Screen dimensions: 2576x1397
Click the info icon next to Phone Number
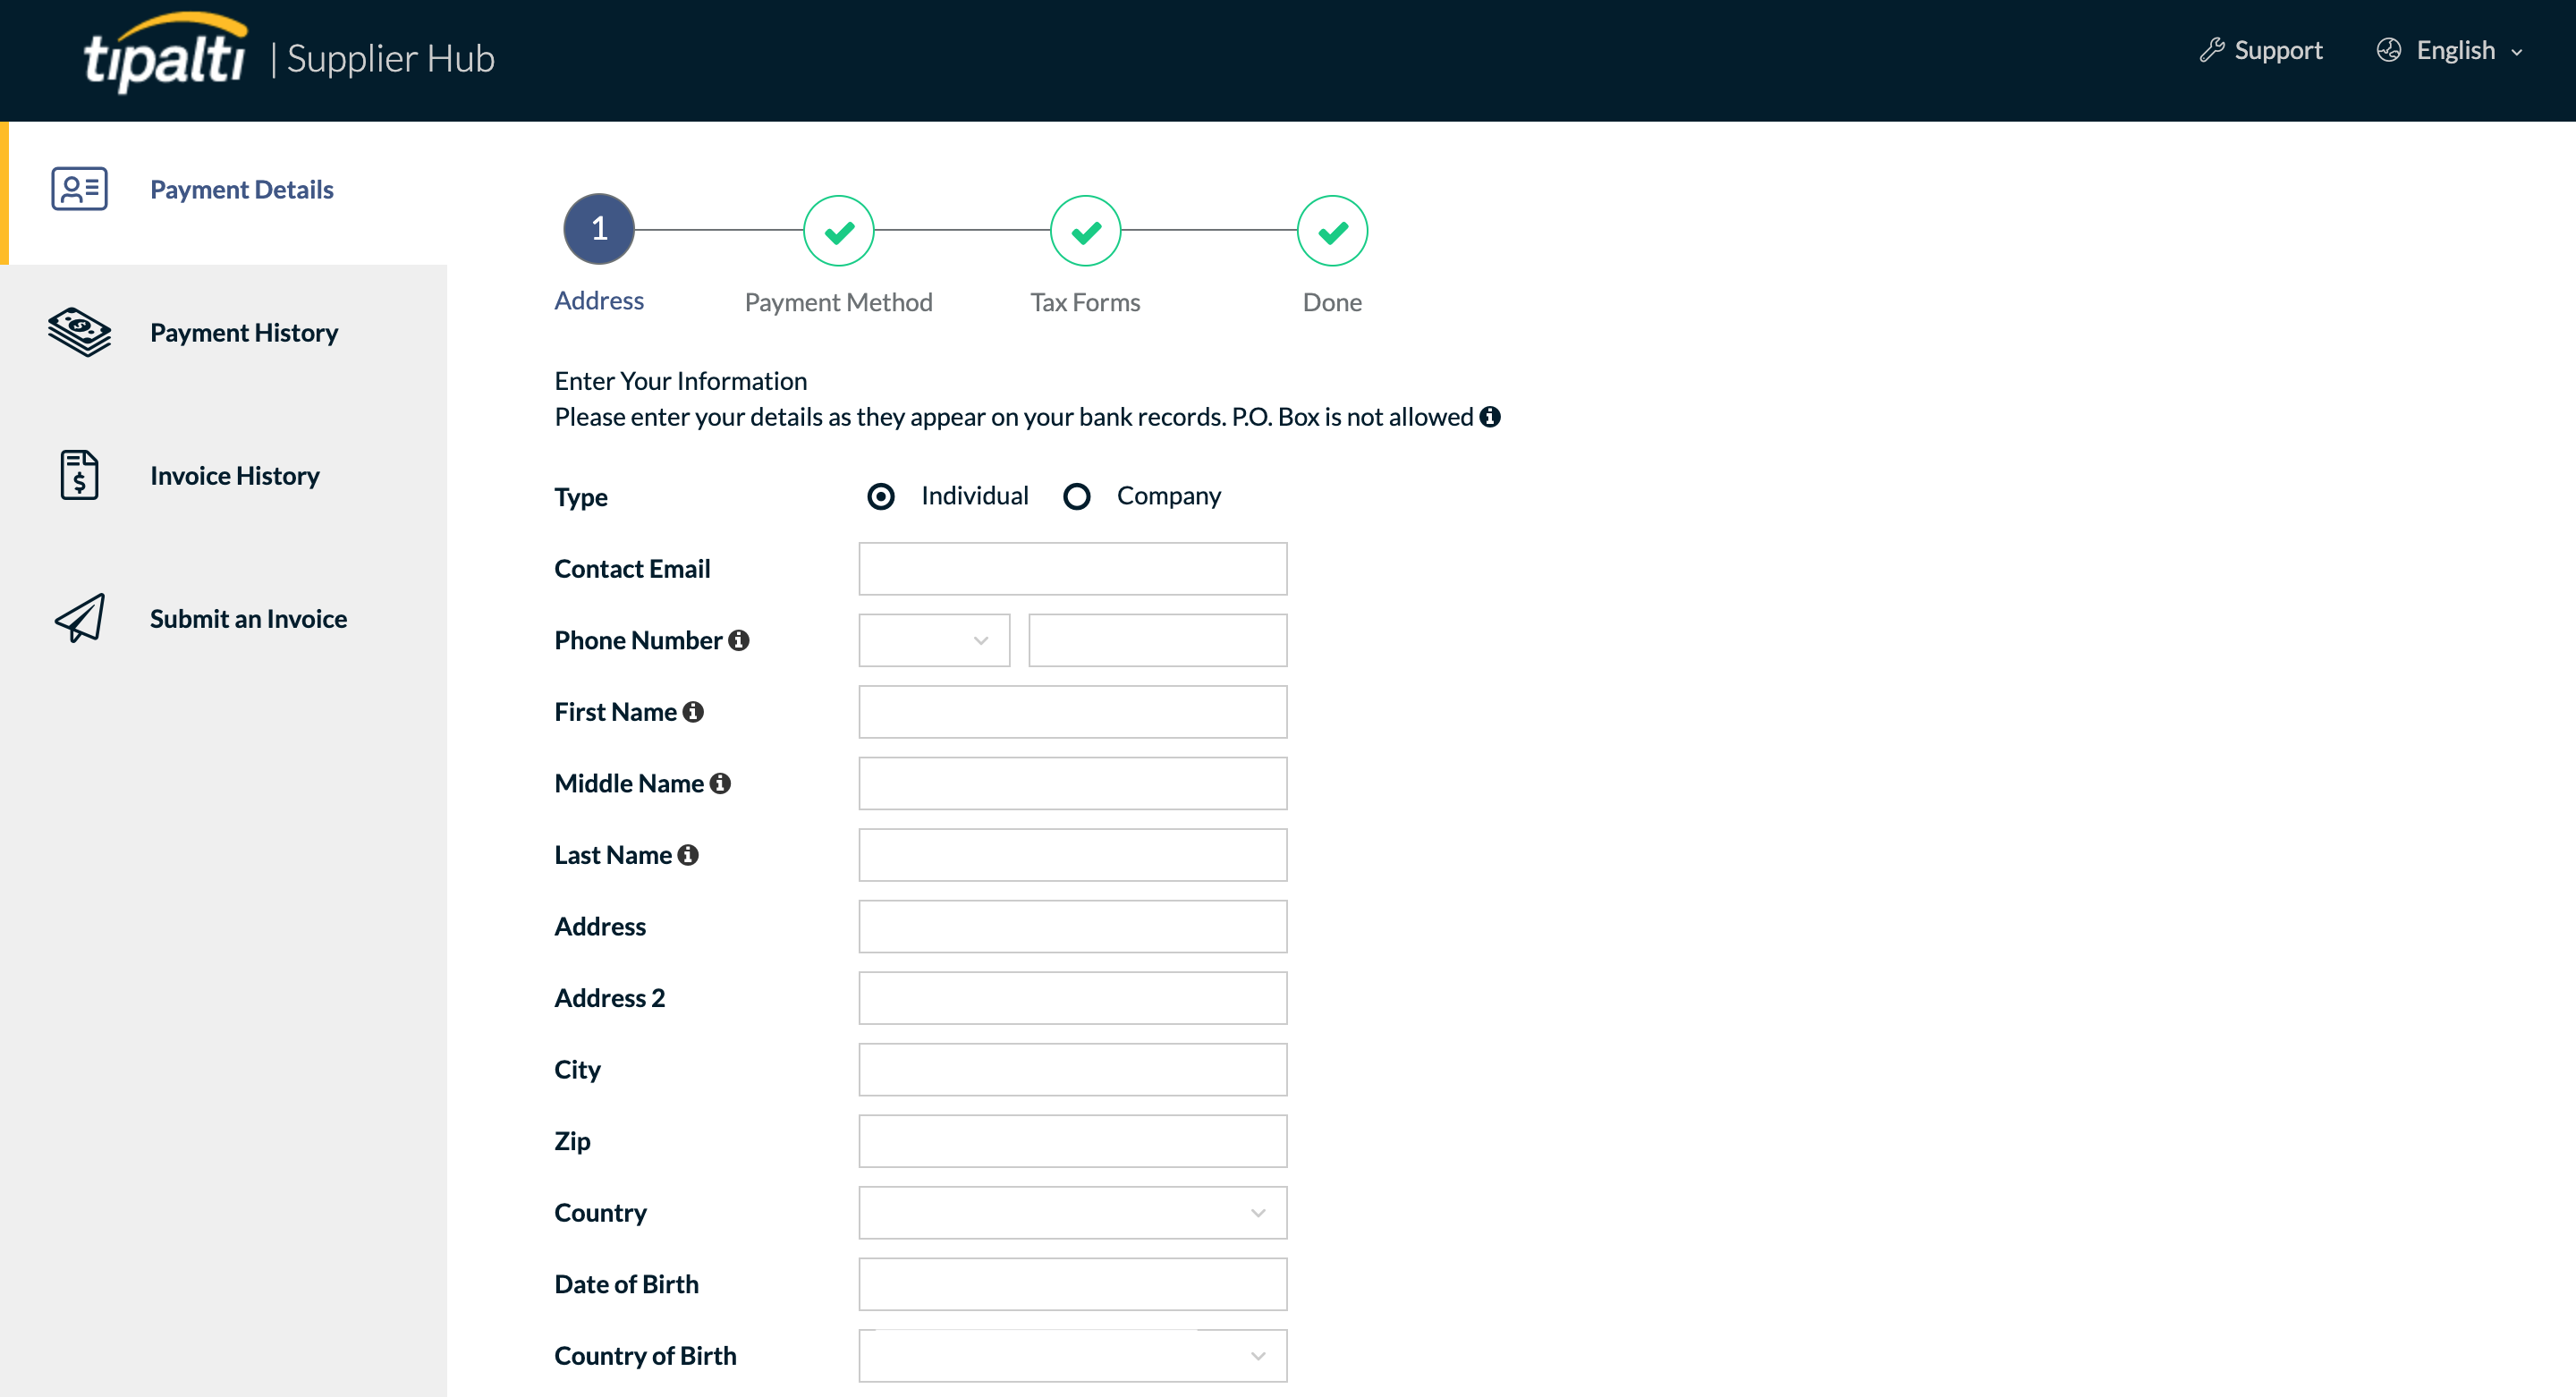[x=739, y=640]
